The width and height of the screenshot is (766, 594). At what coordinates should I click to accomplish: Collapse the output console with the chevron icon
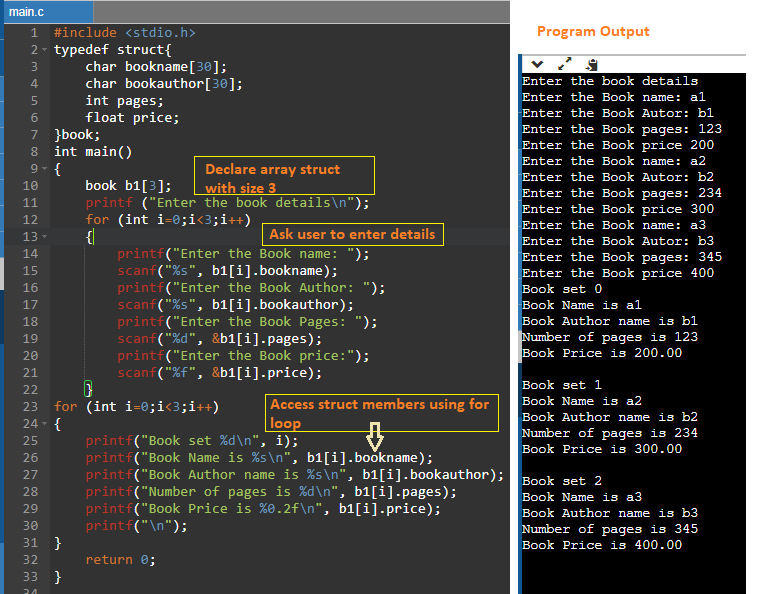tap(537, 64)
